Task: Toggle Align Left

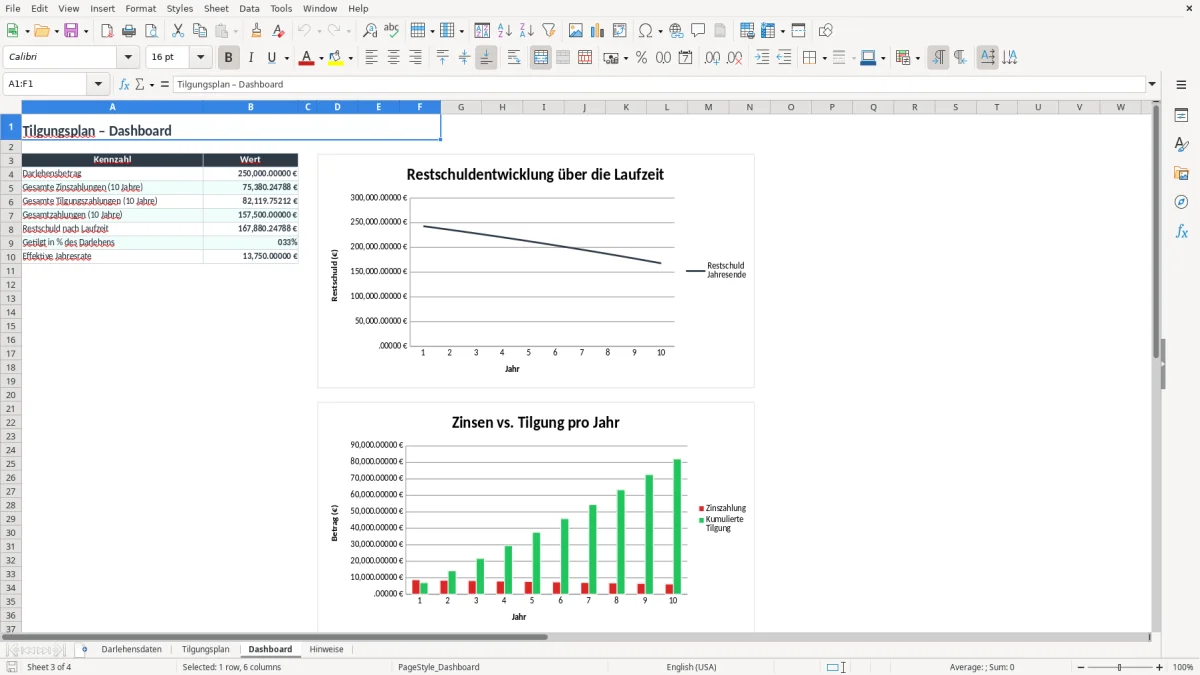Action: coord(372,58)
